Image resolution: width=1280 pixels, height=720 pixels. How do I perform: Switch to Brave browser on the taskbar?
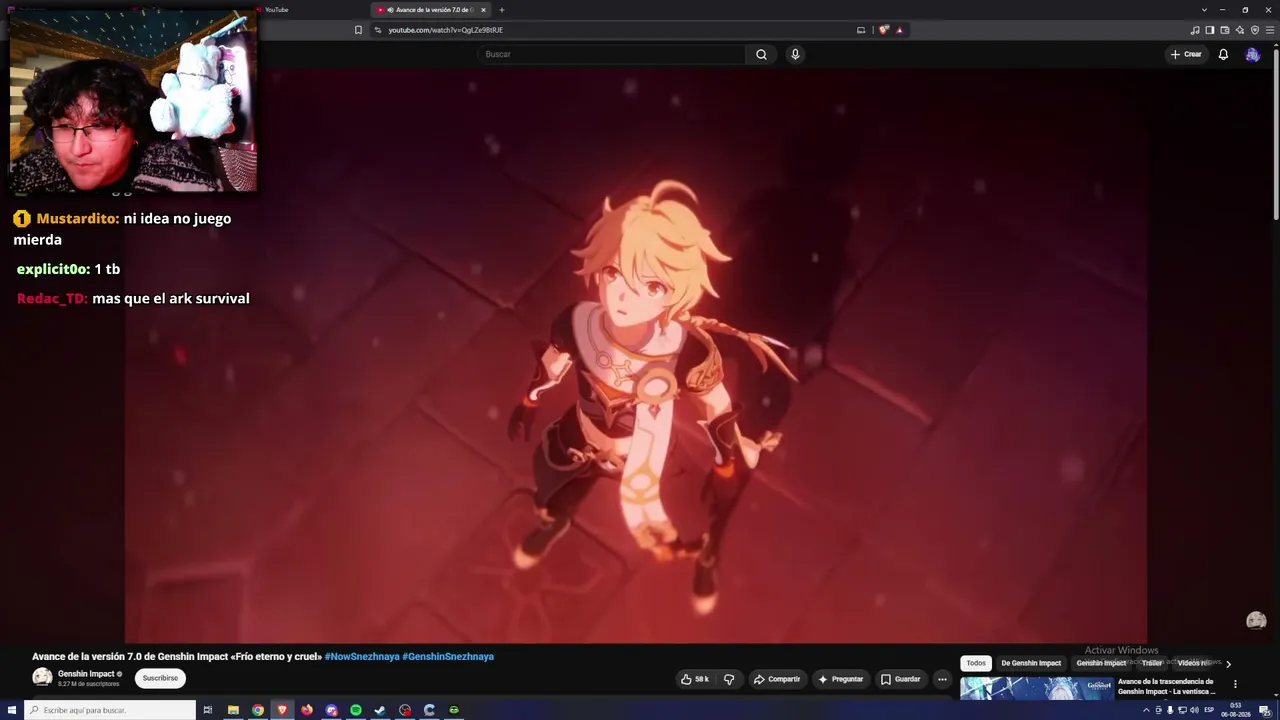pyautogui.click(x=282, y=710)
